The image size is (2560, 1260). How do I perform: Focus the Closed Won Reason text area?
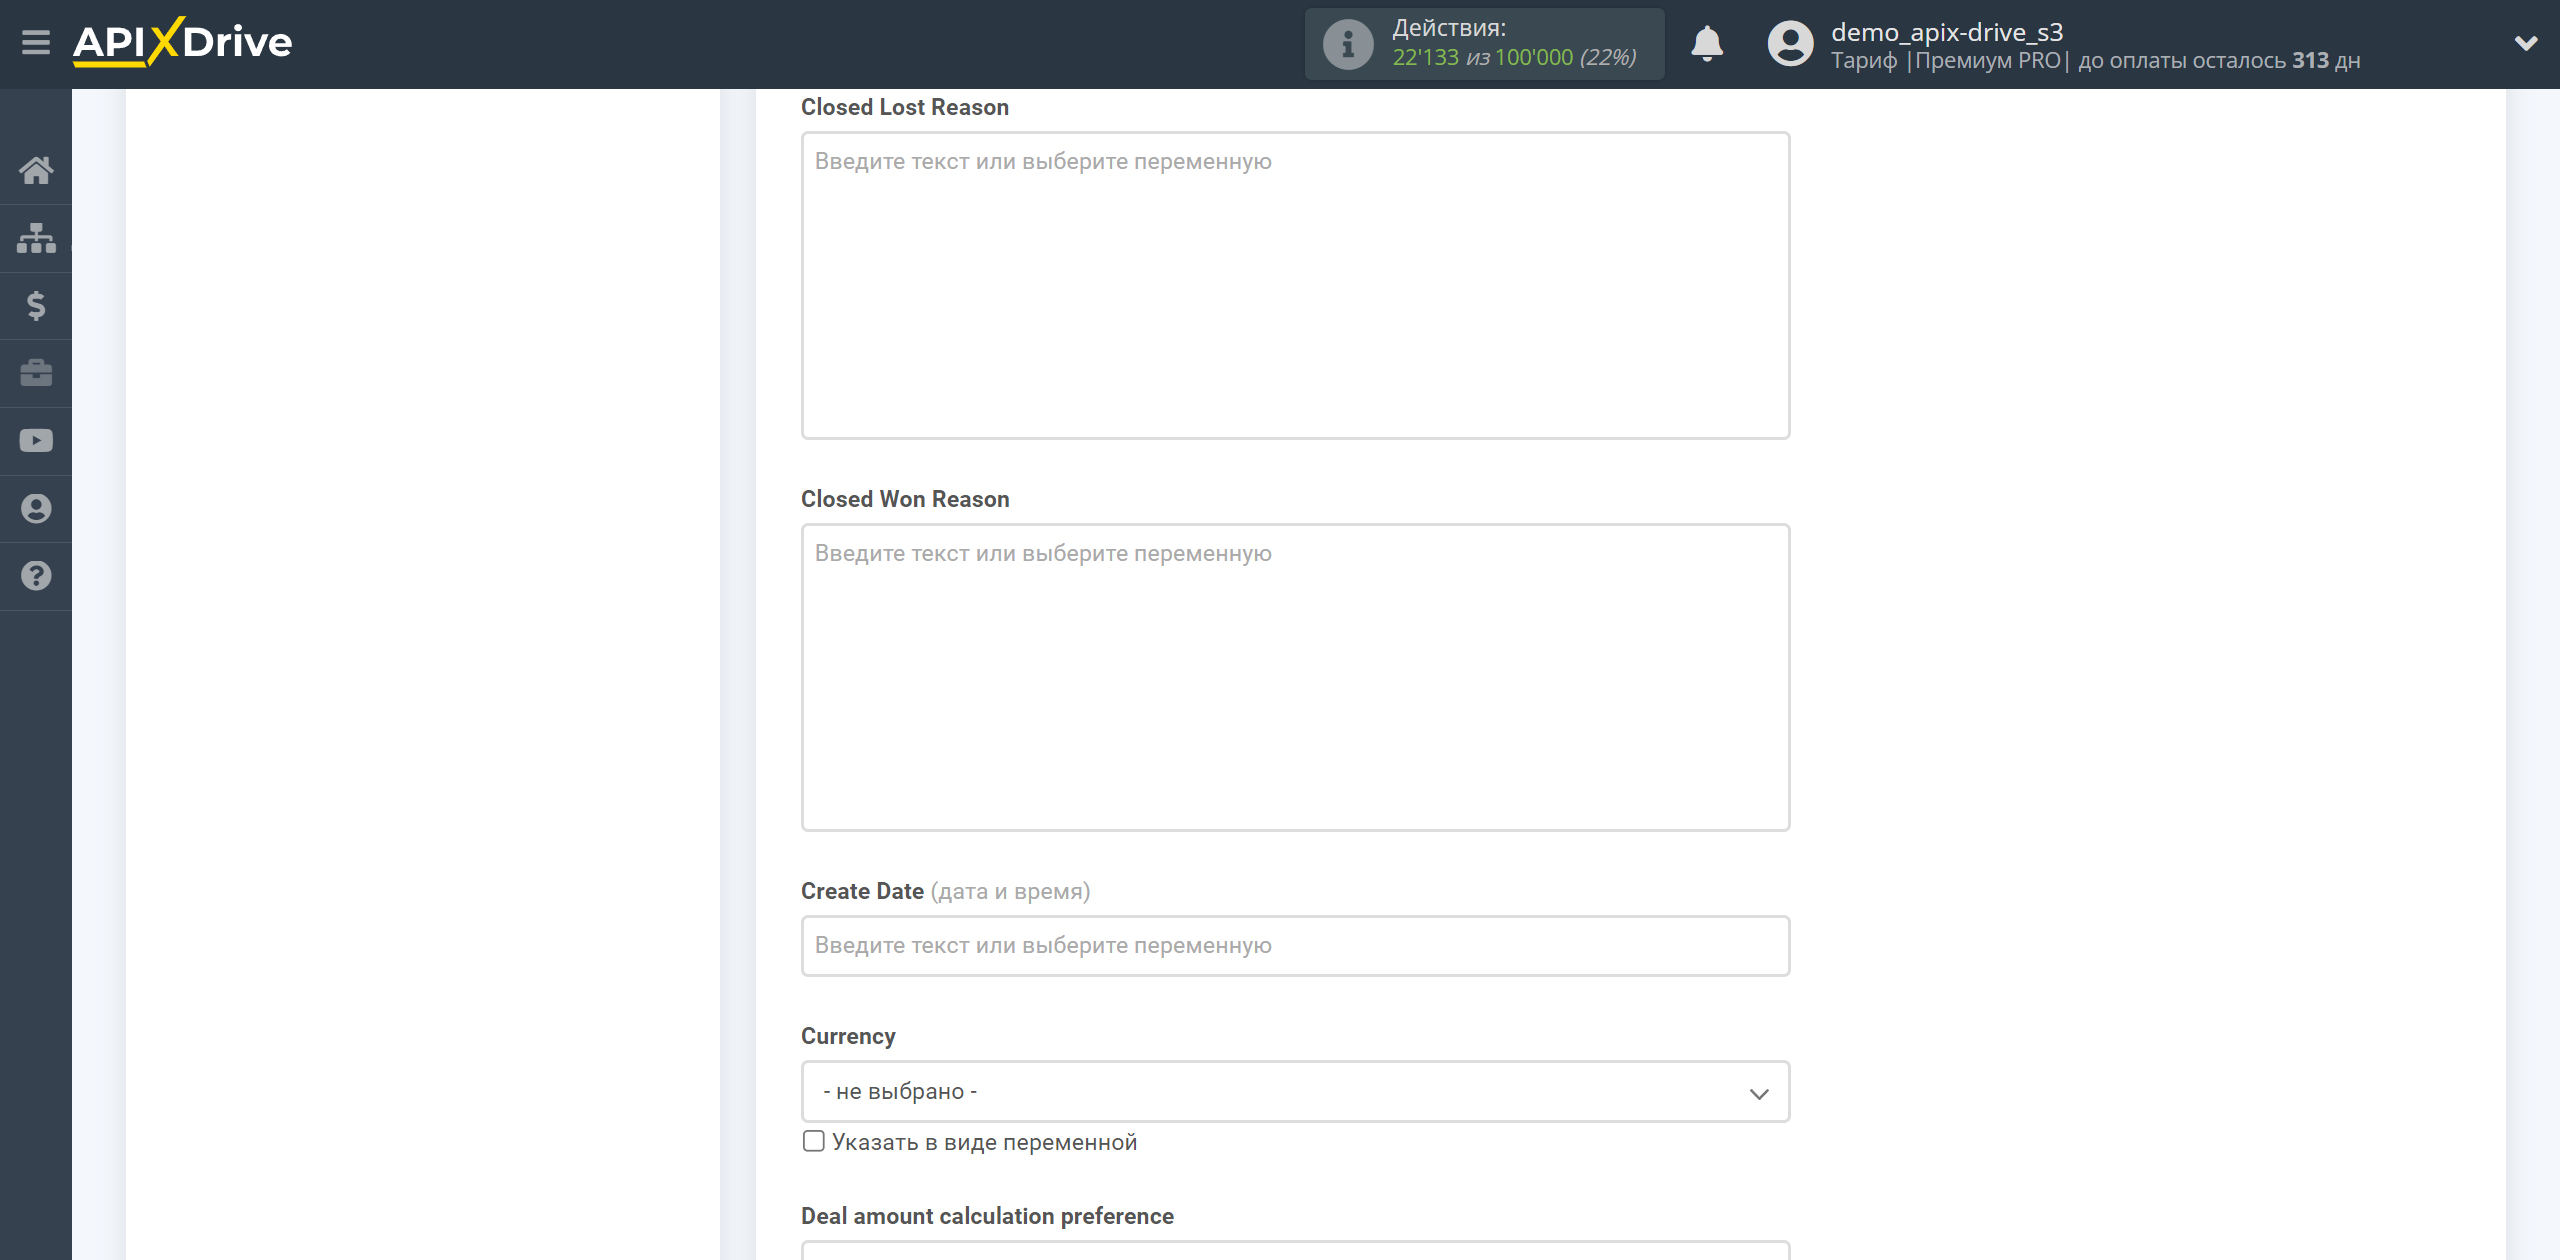point(1295,677)
